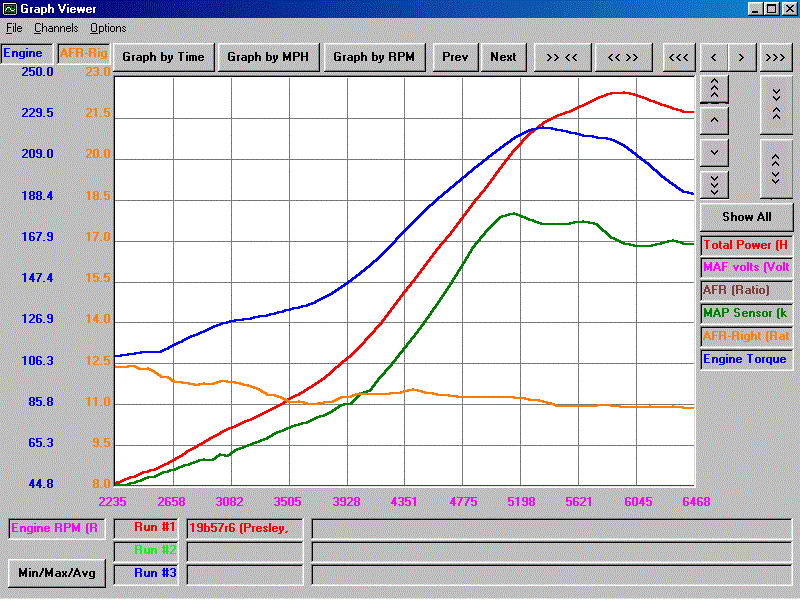Click the Next button
The image size is (800, 600).
503,57
